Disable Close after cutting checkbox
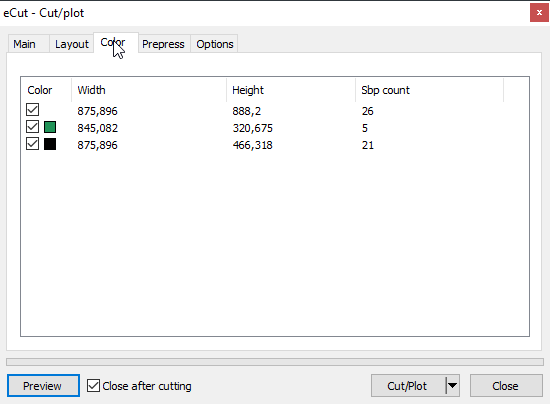The image size is (550, 404). pyautogui.click(x=93, y=386)
